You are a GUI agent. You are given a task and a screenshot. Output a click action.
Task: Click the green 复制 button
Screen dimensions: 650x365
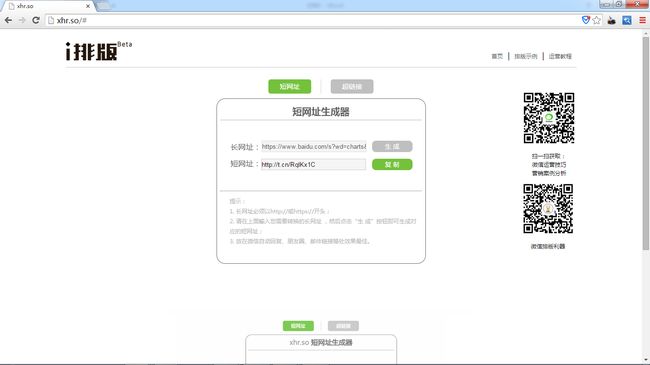point(392,164)
